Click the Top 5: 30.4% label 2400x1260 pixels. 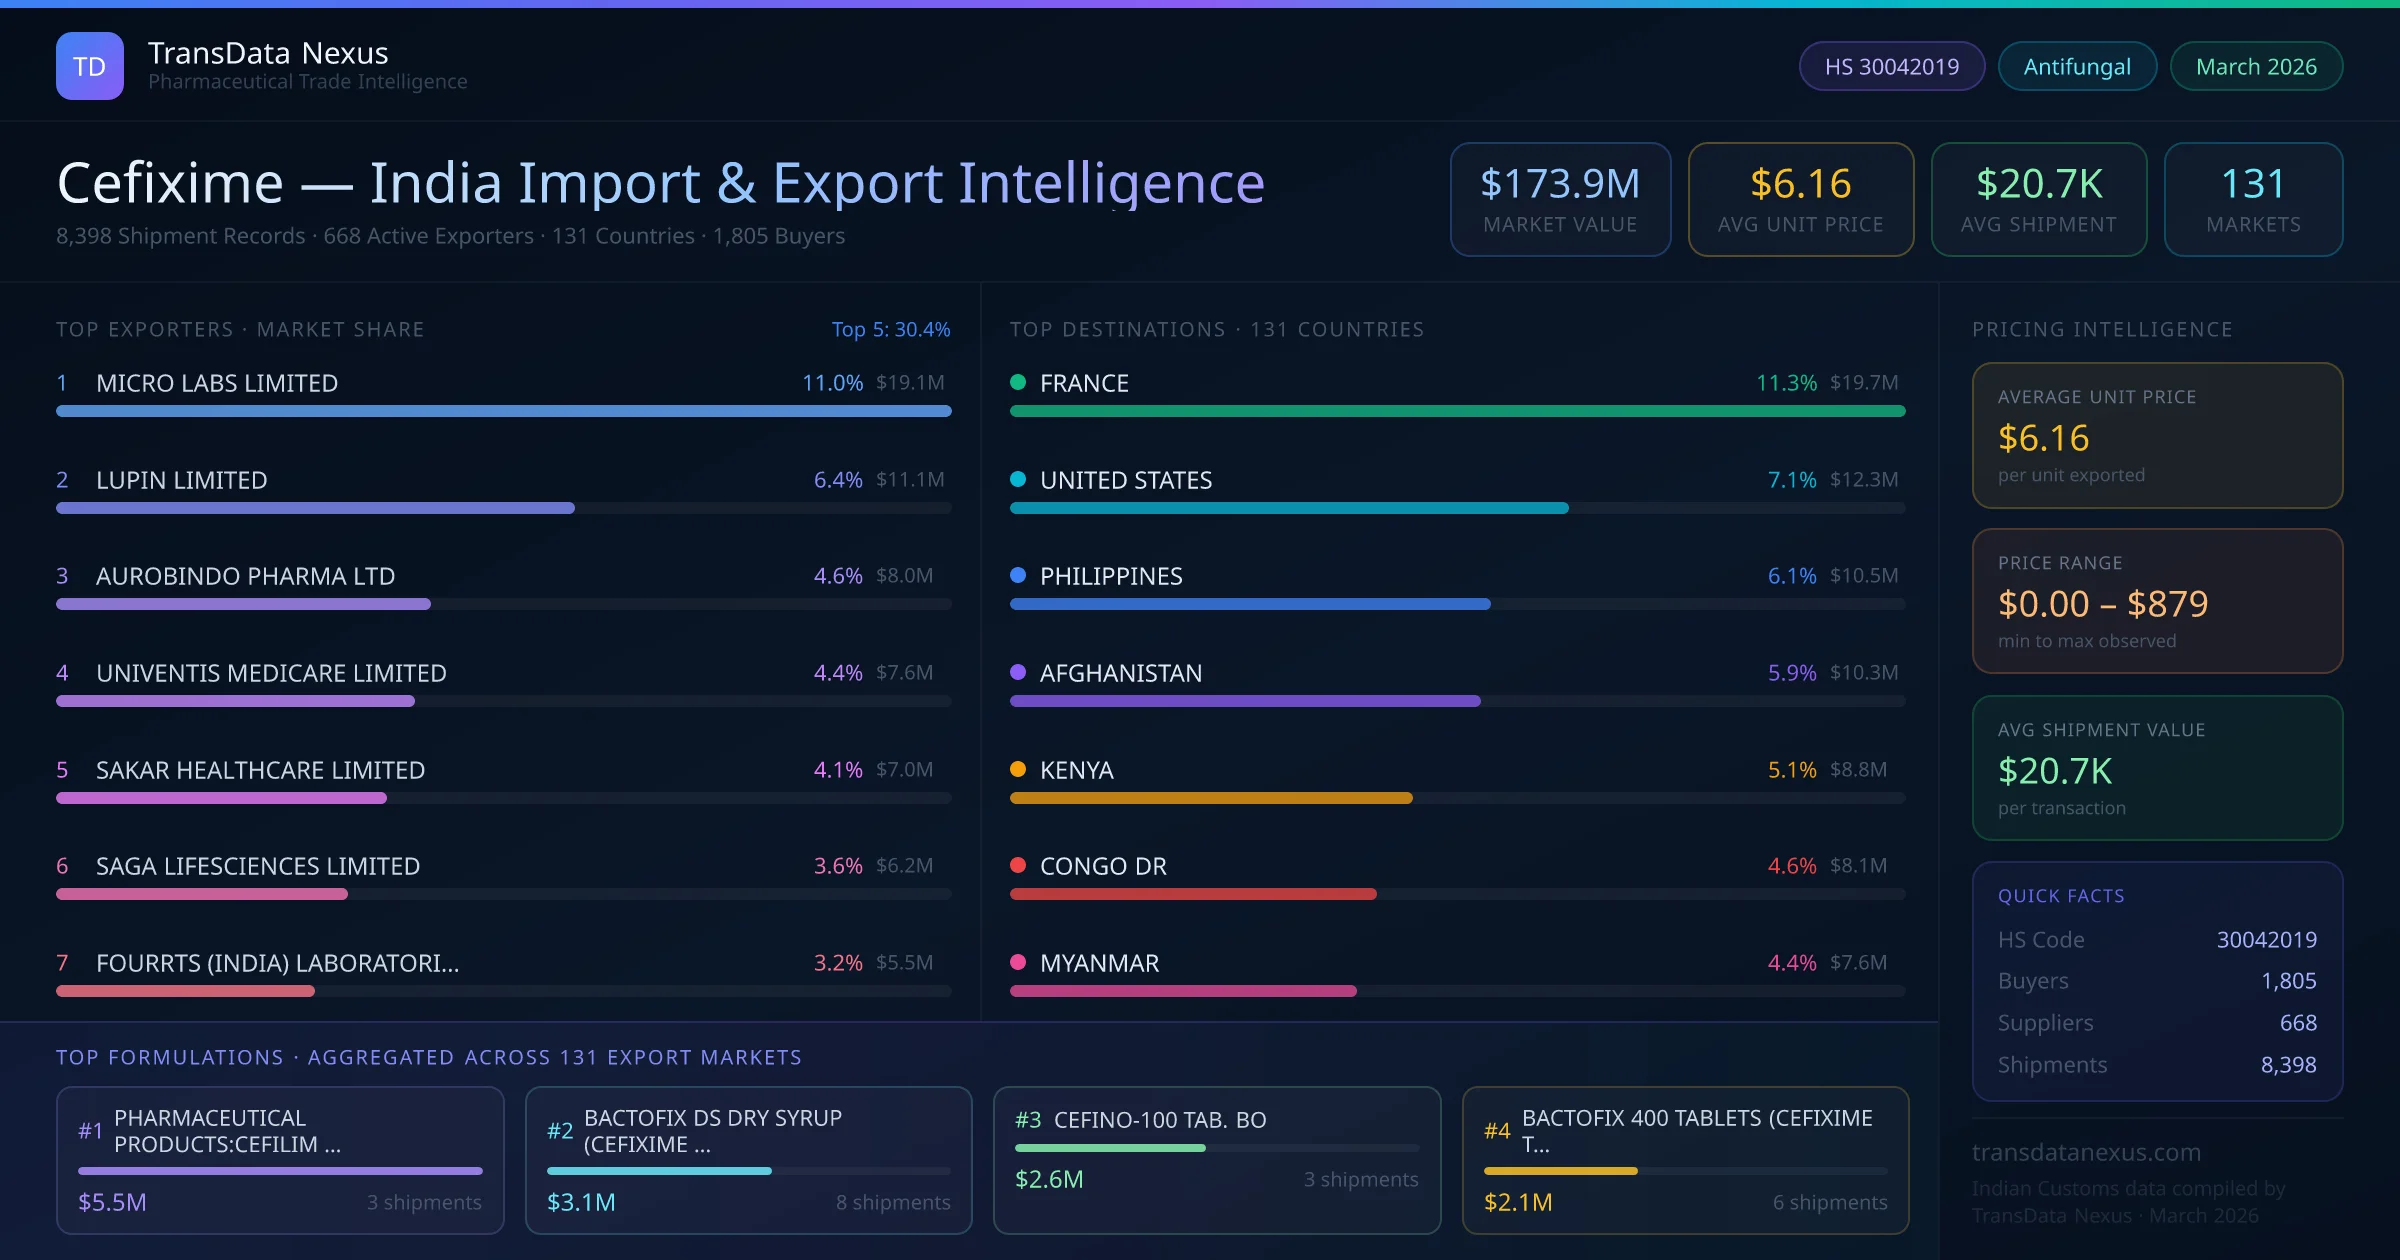pos(890,329)
